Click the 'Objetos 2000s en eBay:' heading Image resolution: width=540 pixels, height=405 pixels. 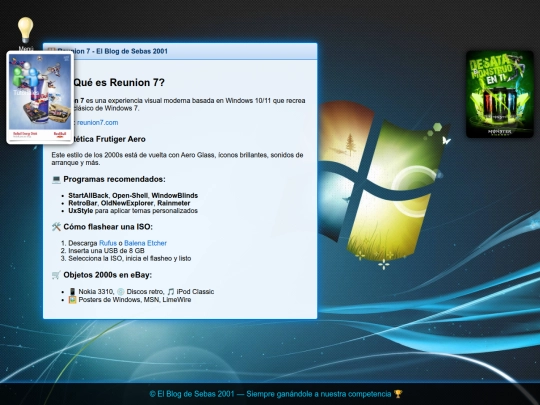(x=107, y=275)
